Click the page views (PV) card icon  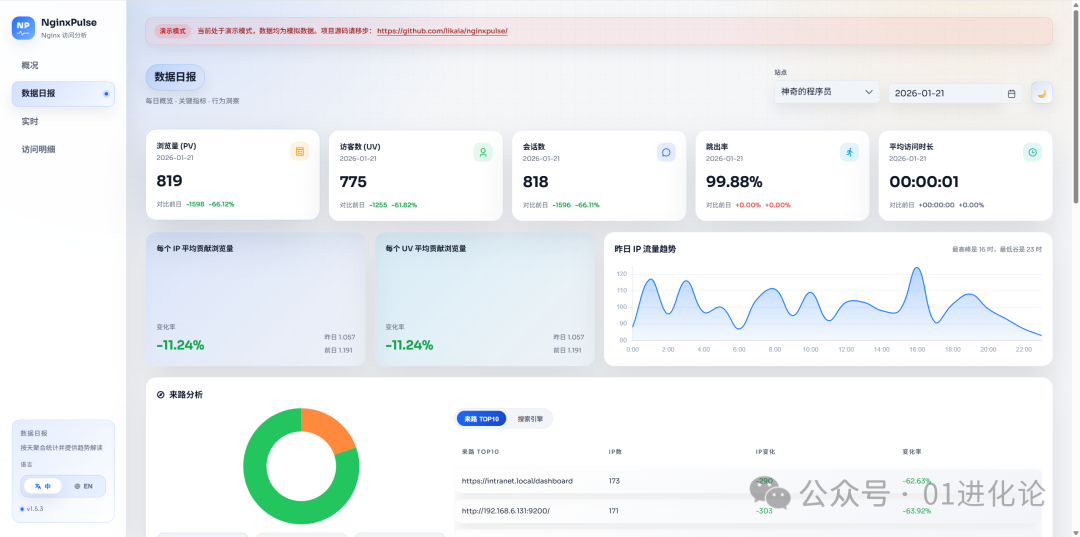[x=300, y=151]
